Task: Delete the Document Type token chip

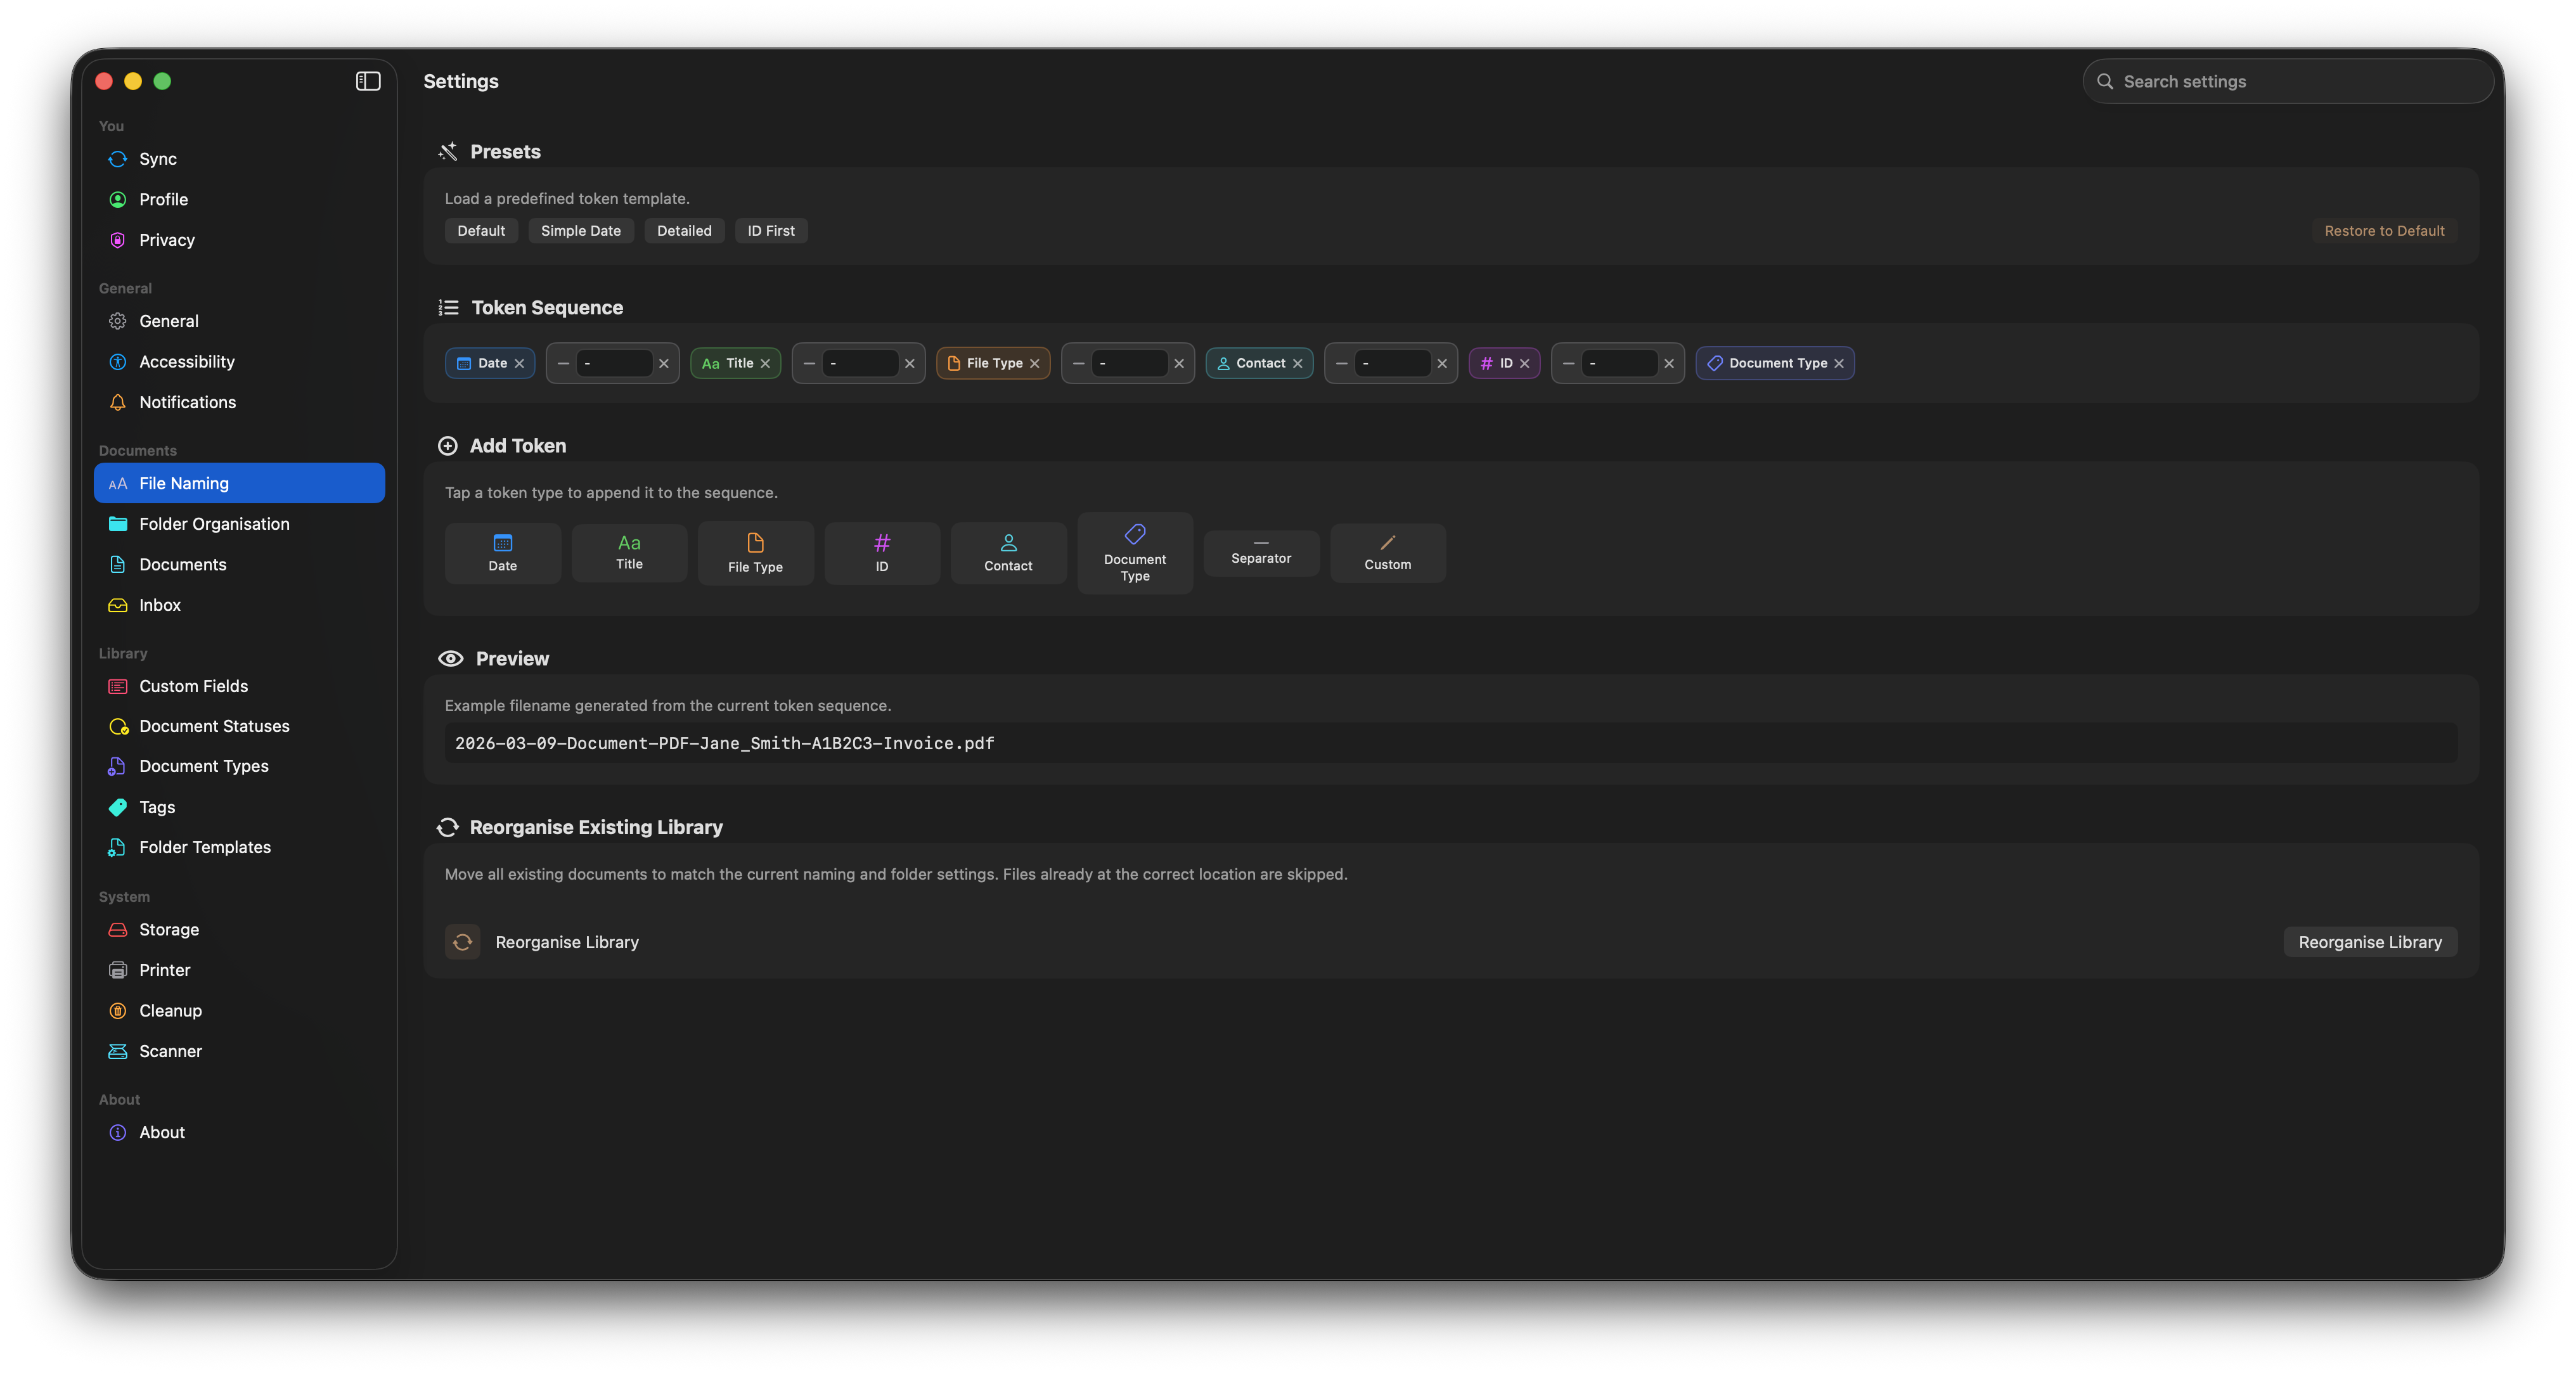Action: (x=1838, y=363)
